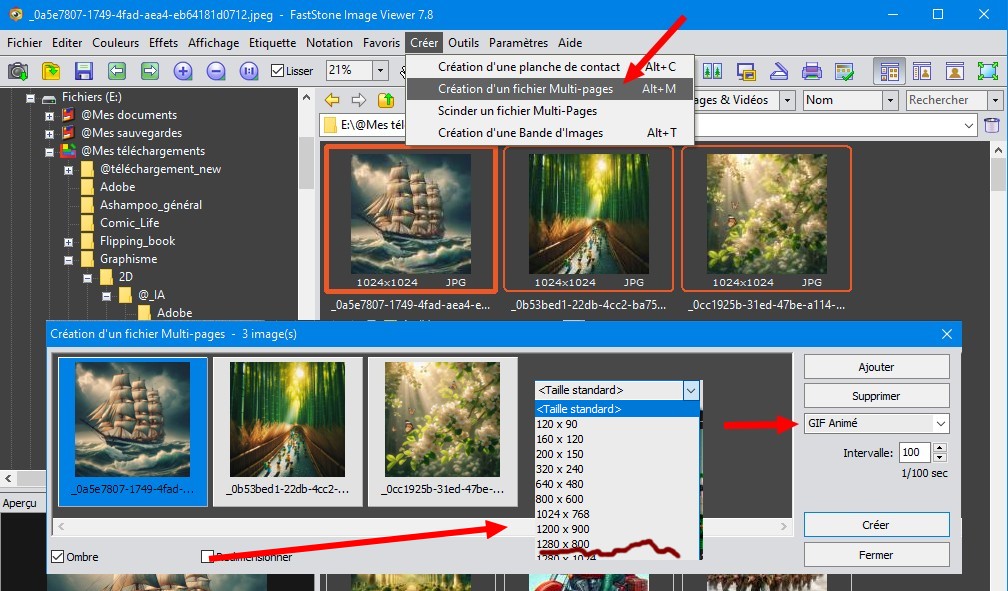Image resolution: width=1008 pixels, height=591 pixels.
Task: Open the GIF Animé format dropdown
Action: click(940, 424)
